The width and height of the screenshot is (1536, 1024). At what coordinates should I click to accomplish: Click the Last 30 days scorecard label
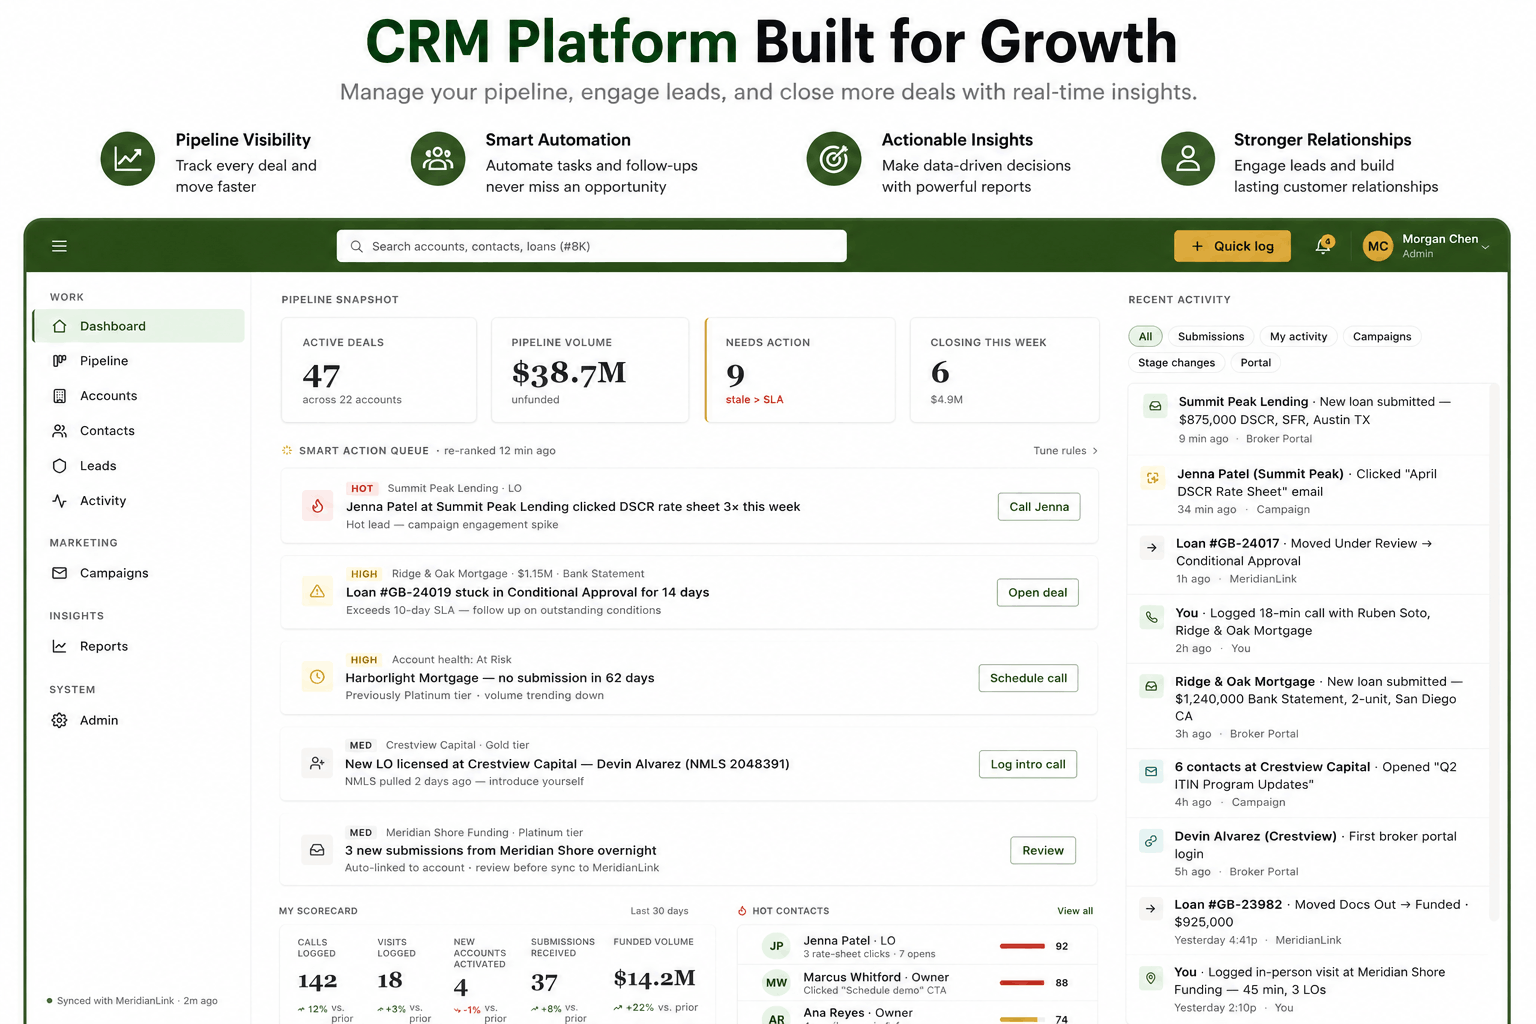(659, 911)
